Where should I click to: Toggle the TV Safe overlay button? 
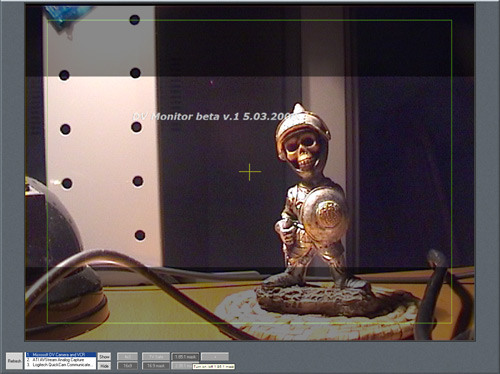(156, 356)
